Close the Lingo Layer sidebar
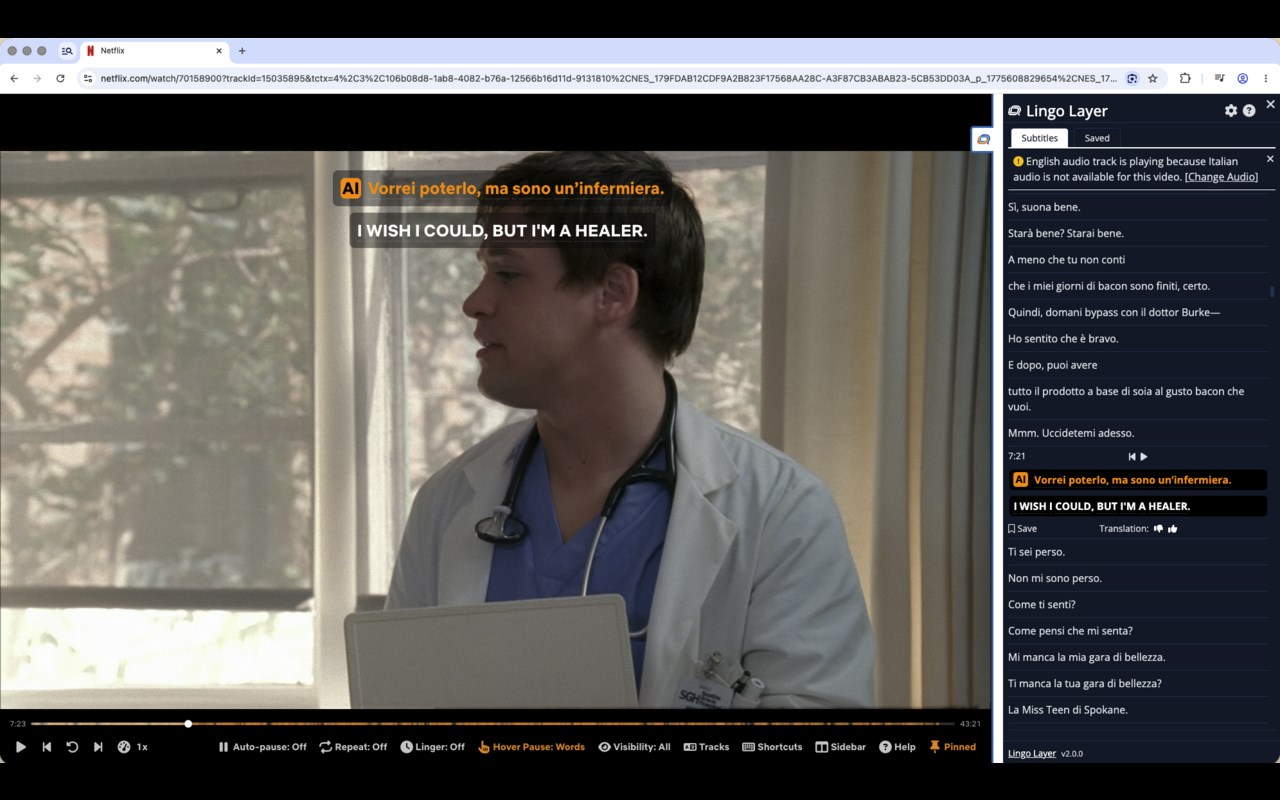Image resolution: width=1280 pixels, height=800 pixels. coord(1270,104)
